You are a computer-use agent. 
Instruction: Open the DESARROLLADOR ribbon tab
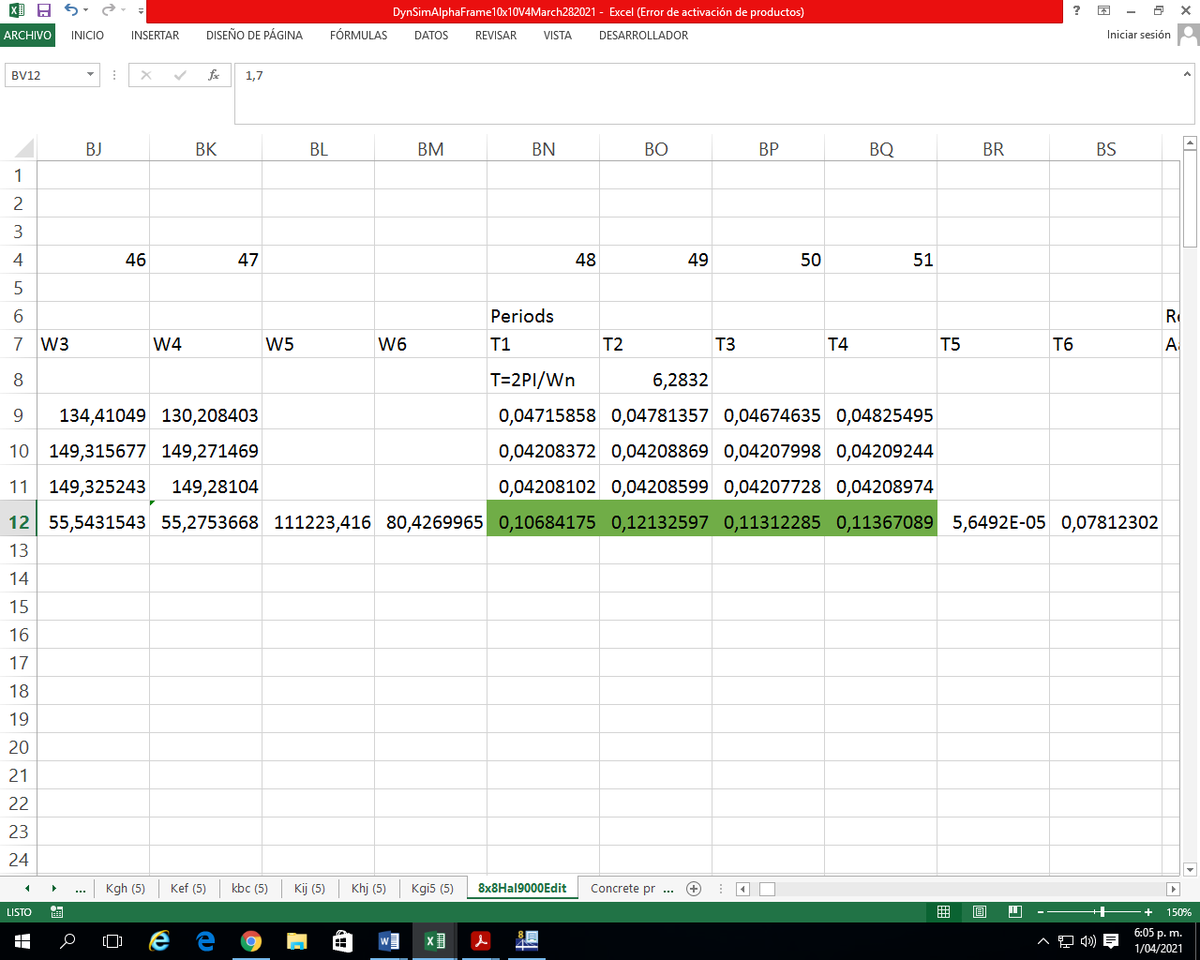click(643, 35)
